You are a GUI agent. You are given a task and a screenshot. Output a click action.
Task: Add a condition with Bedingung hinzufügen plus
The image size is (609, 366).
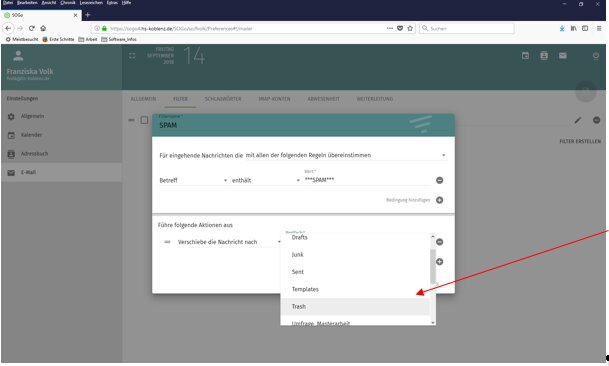pyautogui.click(x=439, y=200)
